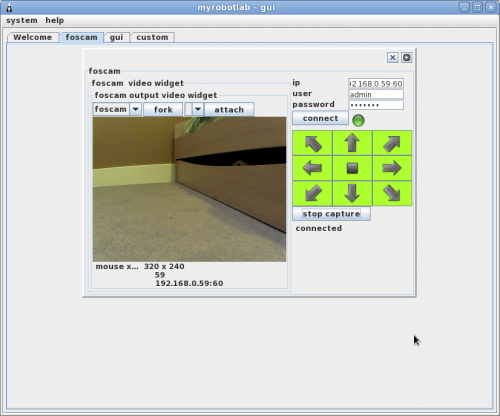Pan camera left with left arrow
Image resolution: width=500 pixels, height=416 pixels.
313,168
